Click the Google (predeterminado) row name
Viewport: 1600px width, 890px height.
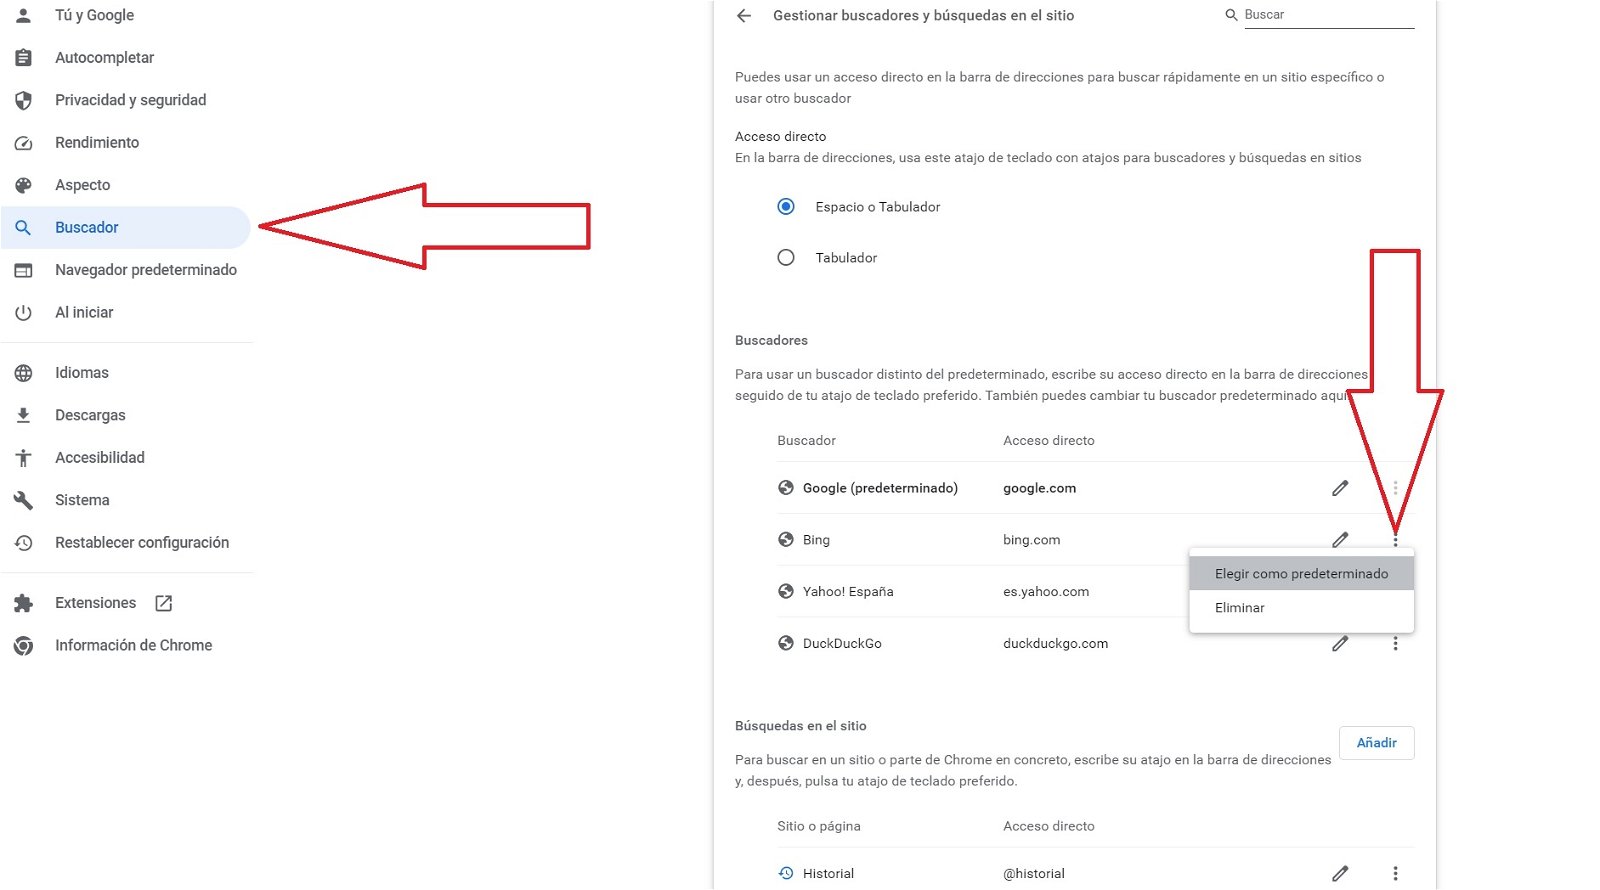[x=880, y=488]
